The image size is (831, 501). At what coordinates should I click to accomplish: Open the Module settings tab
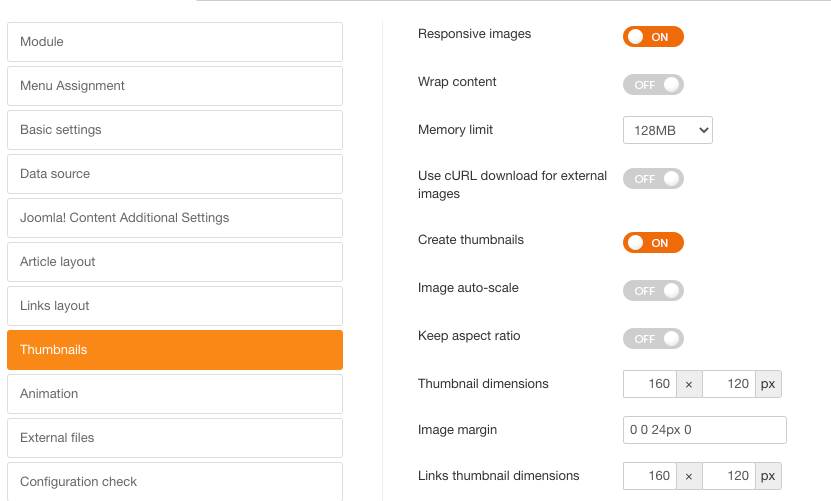click(175, 42)
